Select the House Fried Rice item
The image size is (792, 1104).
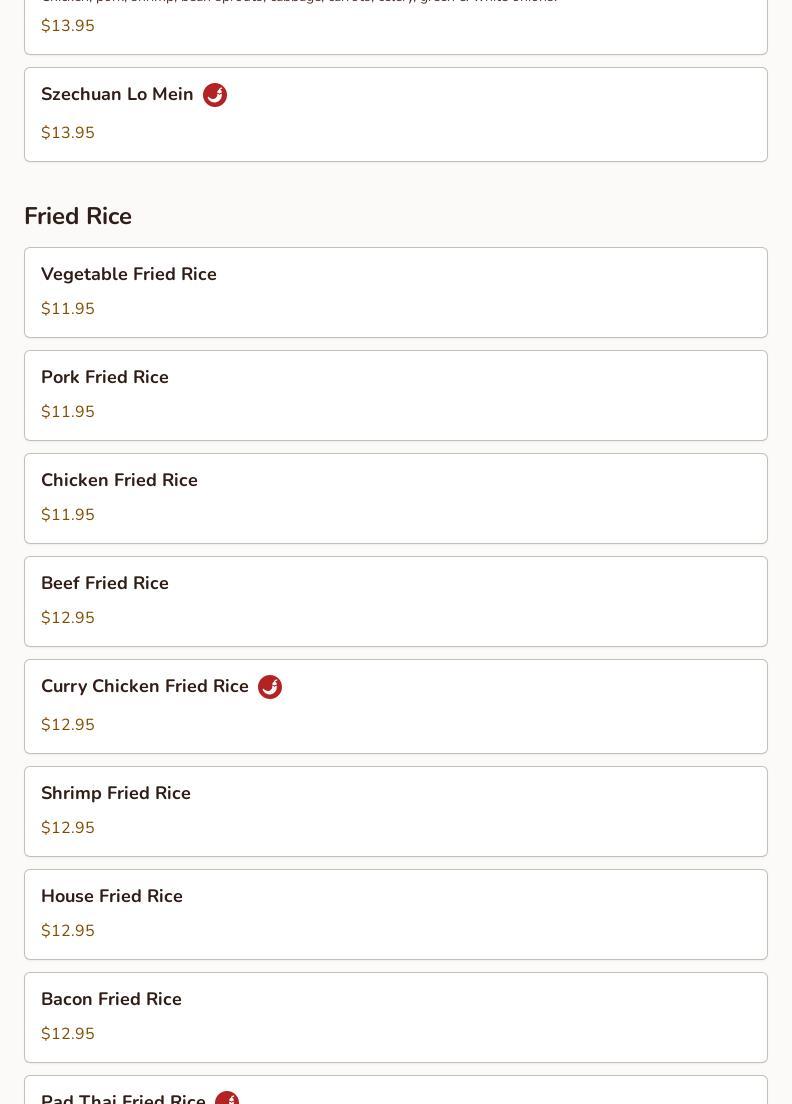[112, 896]
